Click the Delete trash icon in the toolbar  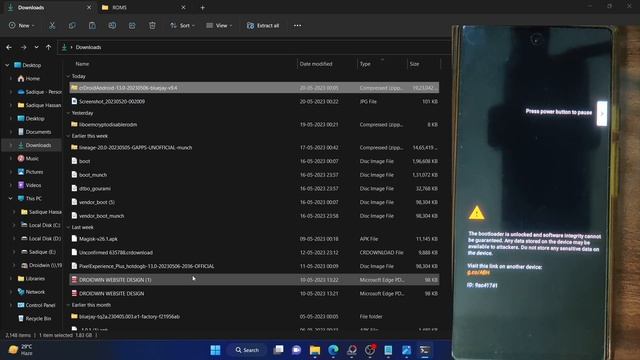(152, 26)
